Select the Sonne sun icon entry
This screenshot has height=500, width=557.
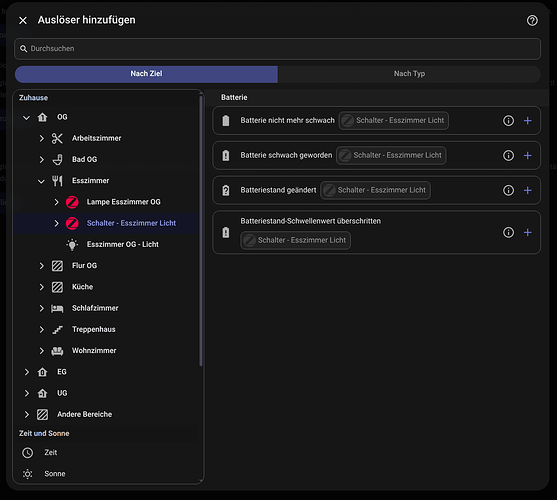[x=28, y=474]
